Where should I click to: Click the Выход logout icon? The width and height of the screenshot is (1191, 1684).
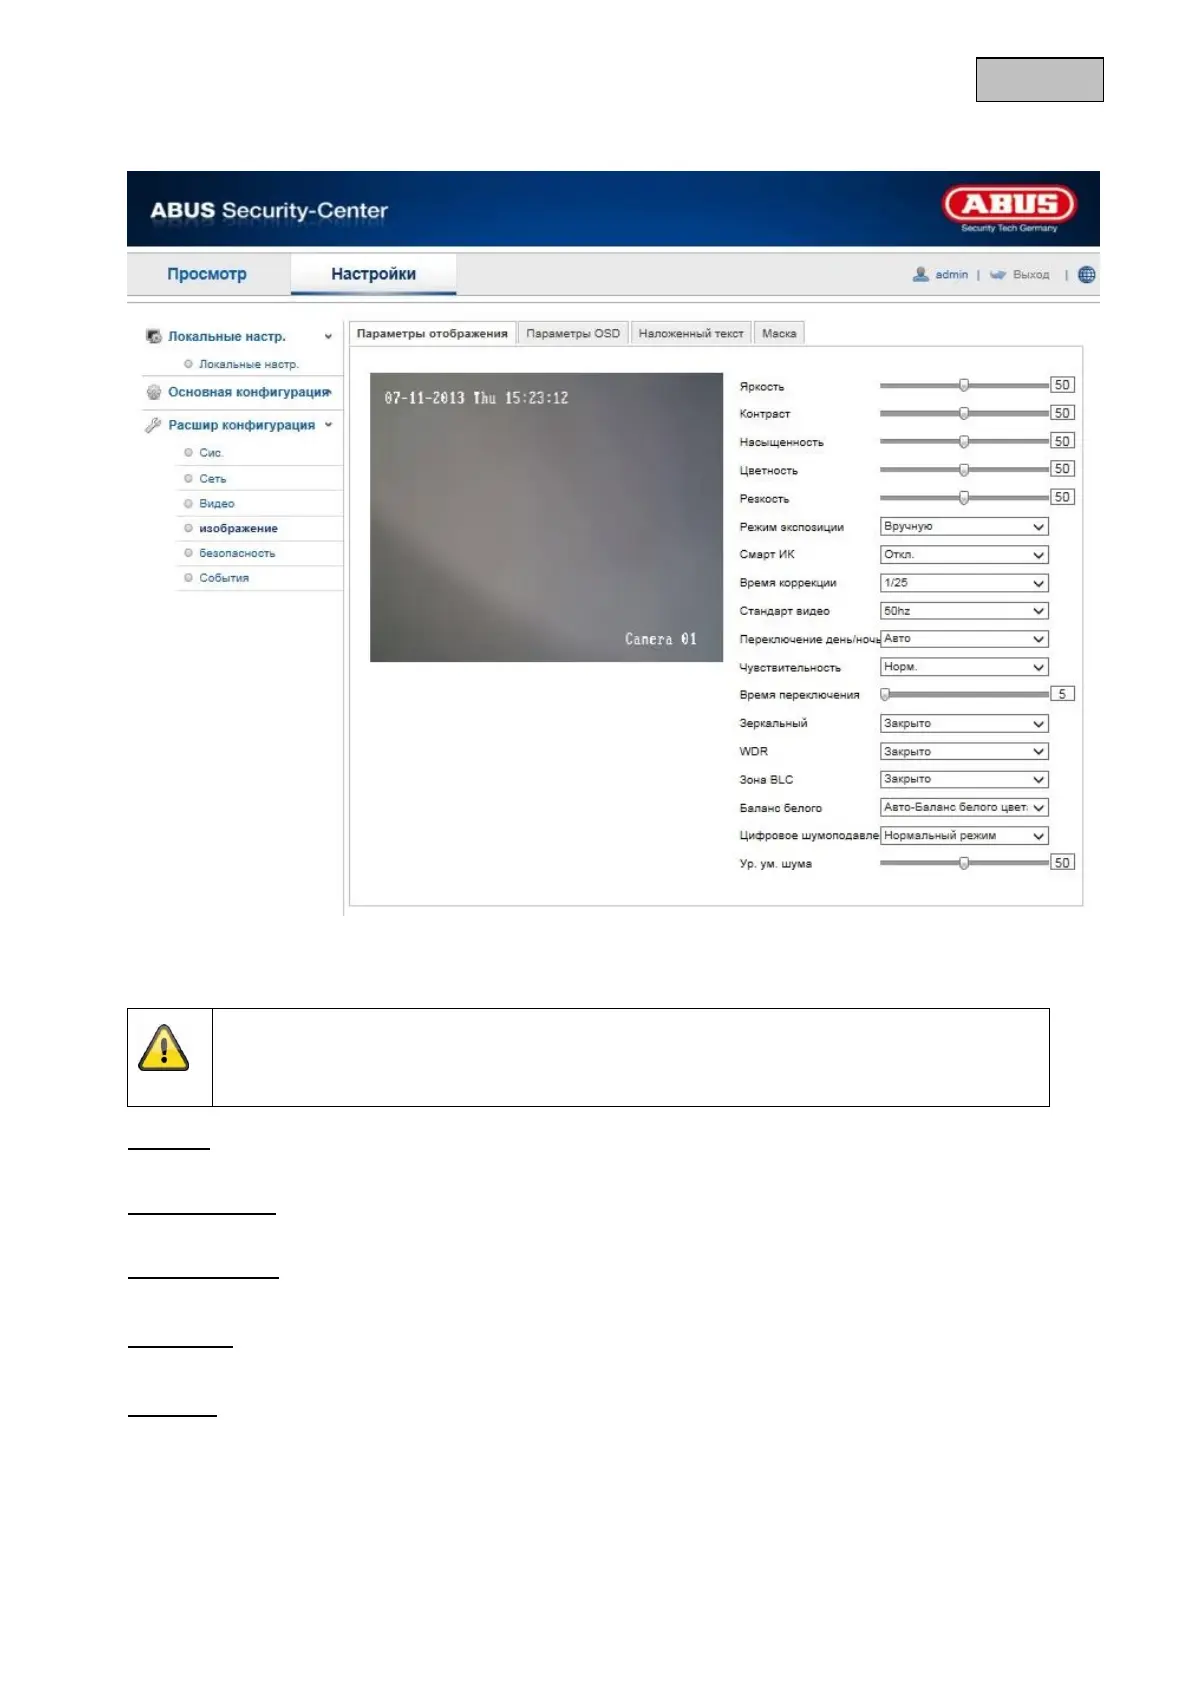click(x=997, y=274)
